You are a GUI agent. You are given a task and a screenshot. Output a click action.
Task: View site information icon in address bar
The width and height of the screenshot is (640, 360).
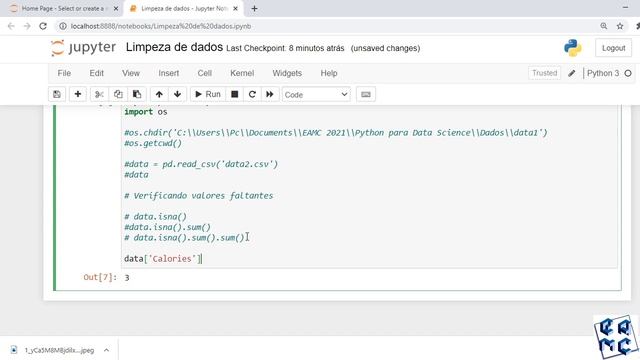tap(63, 26)
